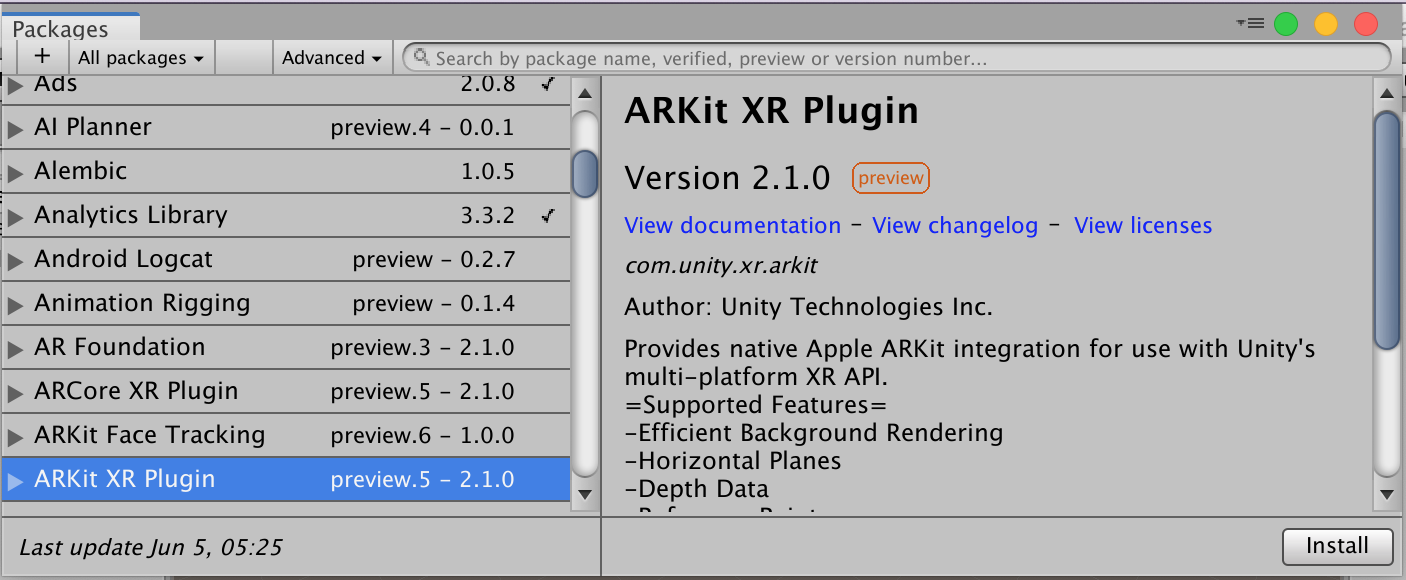Click the Last update Jun 5 status text
The height and width of the screenshot is (580, 1406).
click(151, 547)
